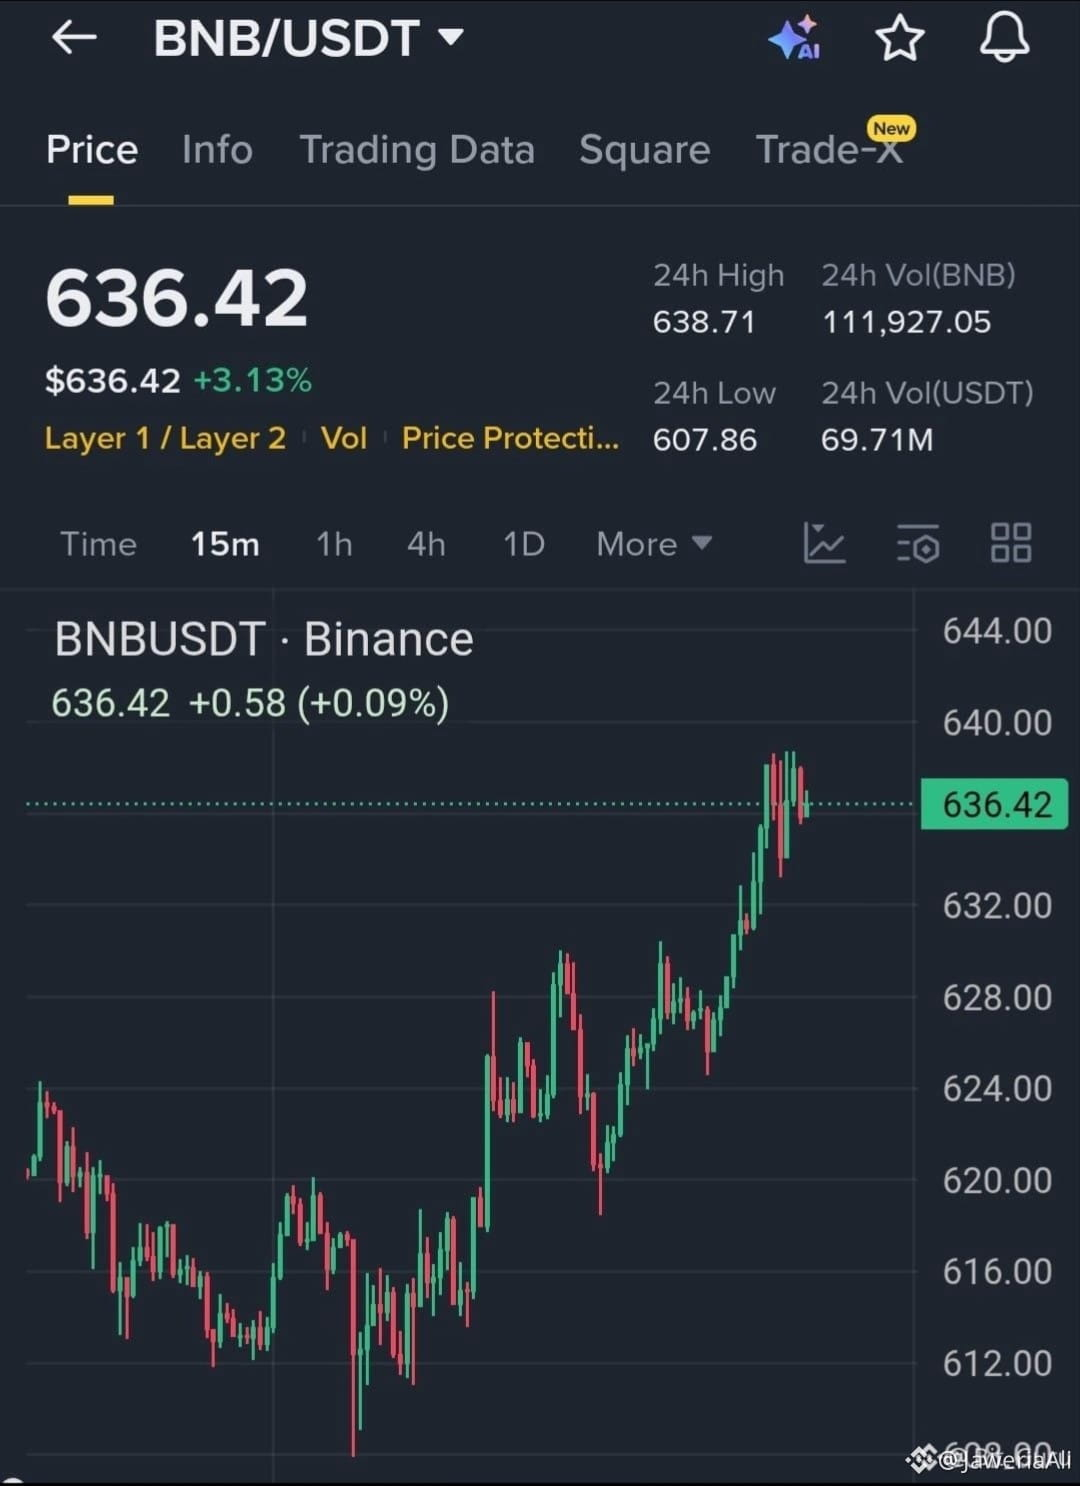
Task: Click the 616.00 price axis label
Action: [997, 1271]
